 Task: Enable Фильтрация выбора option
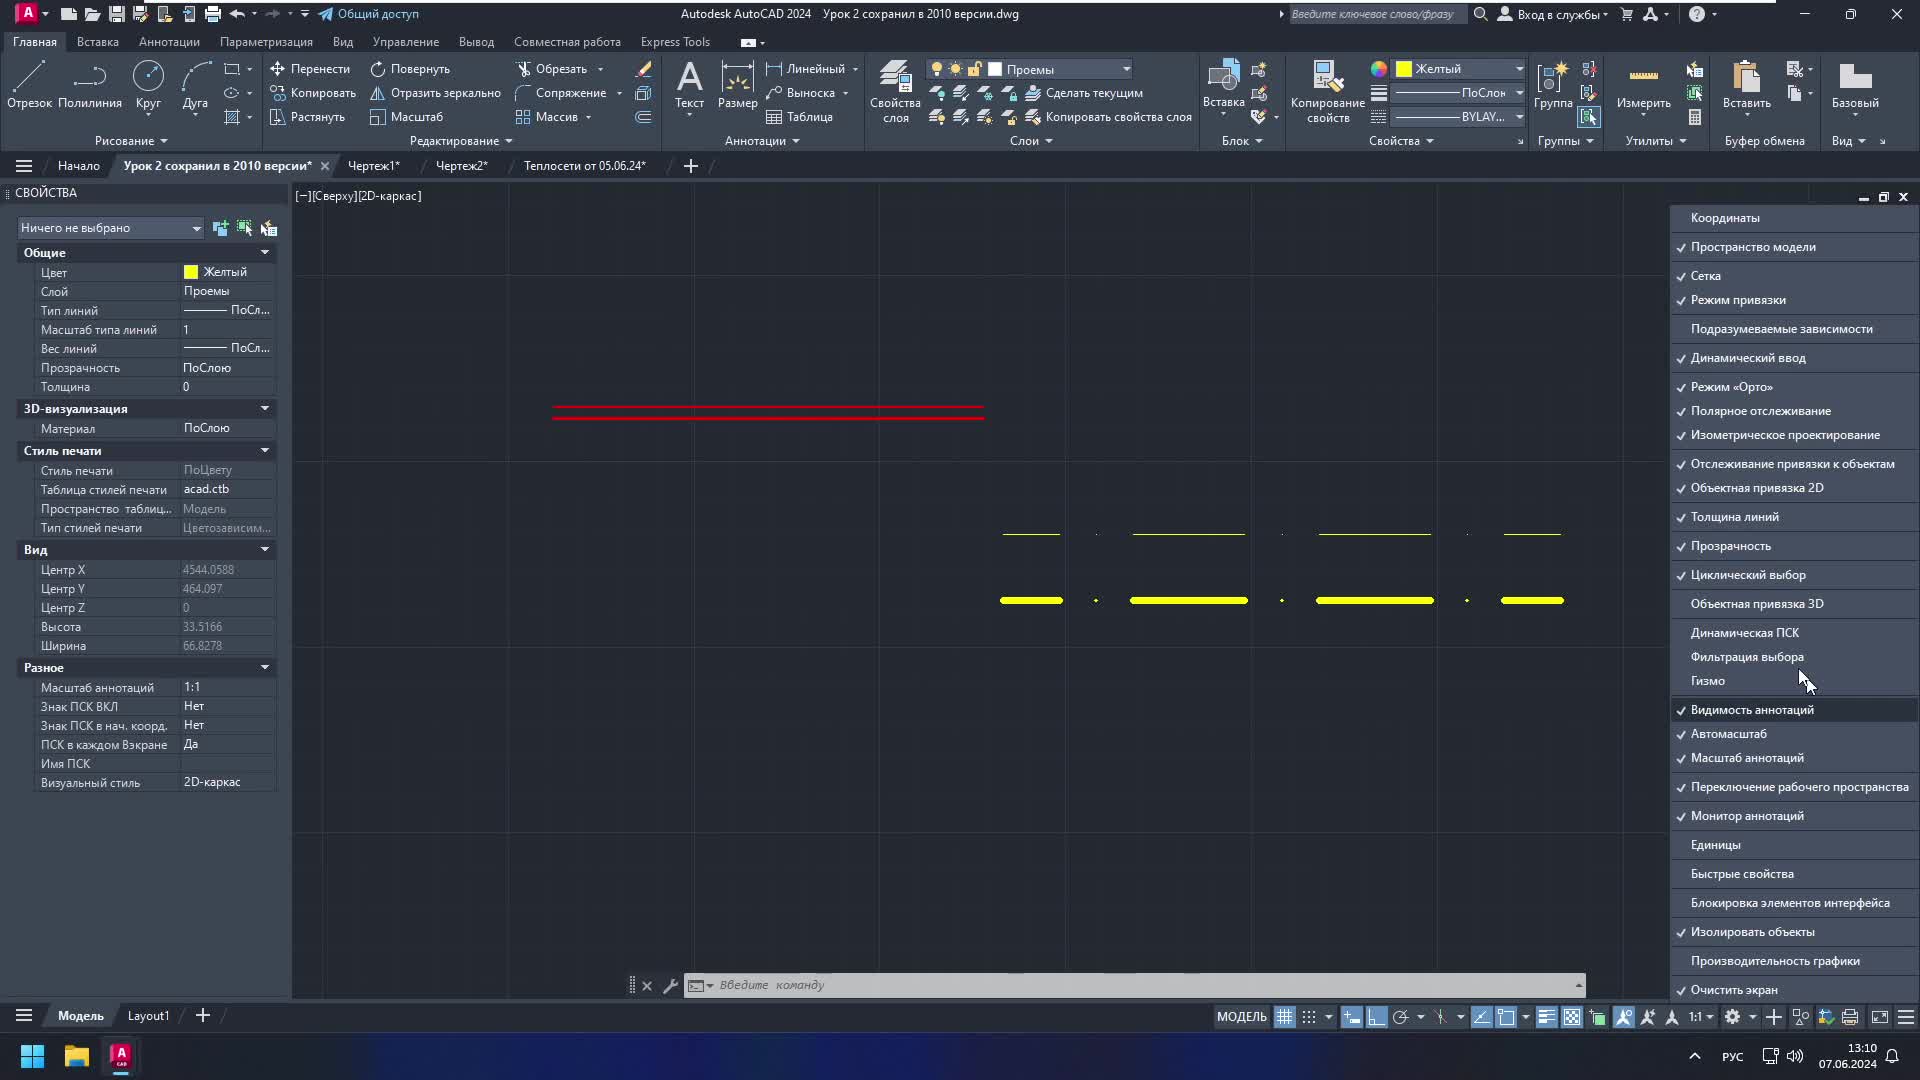tap(1794, 657)
